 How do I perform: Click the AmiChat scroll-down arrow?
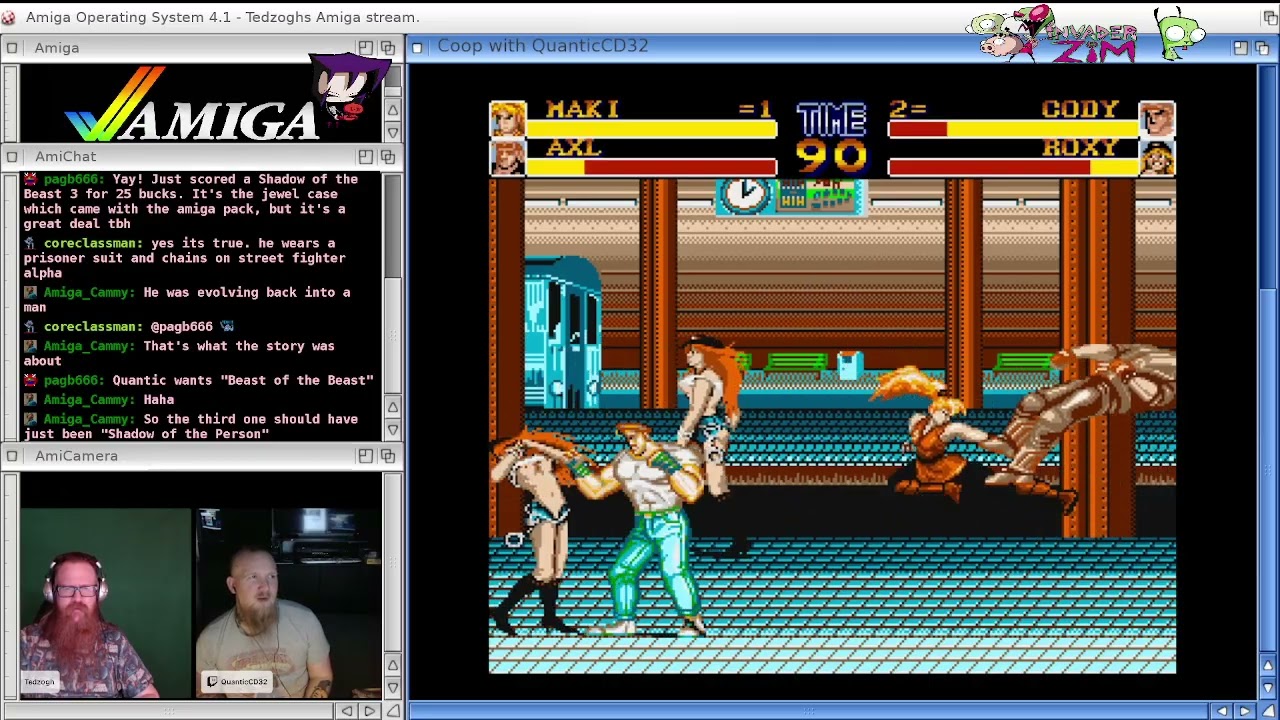click(393, 430)
